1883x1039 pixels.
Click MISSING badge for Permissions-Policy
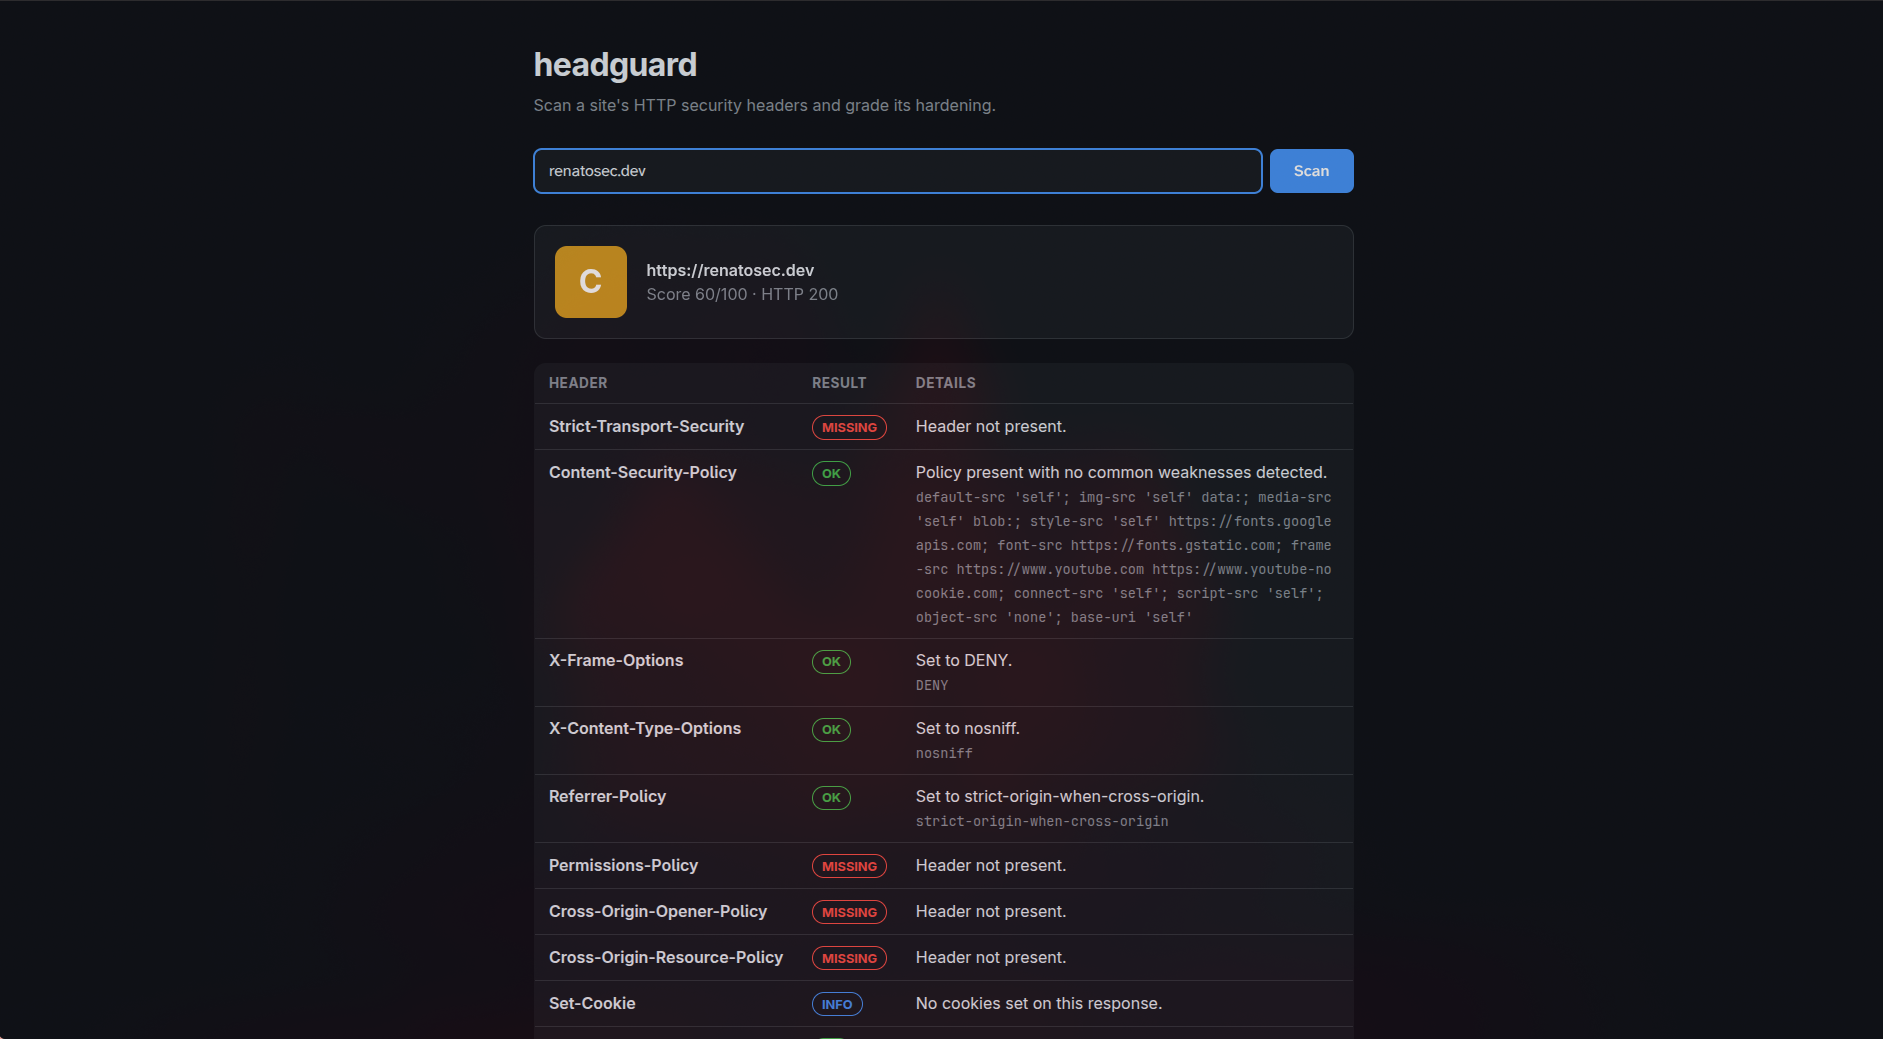[849, 866]
